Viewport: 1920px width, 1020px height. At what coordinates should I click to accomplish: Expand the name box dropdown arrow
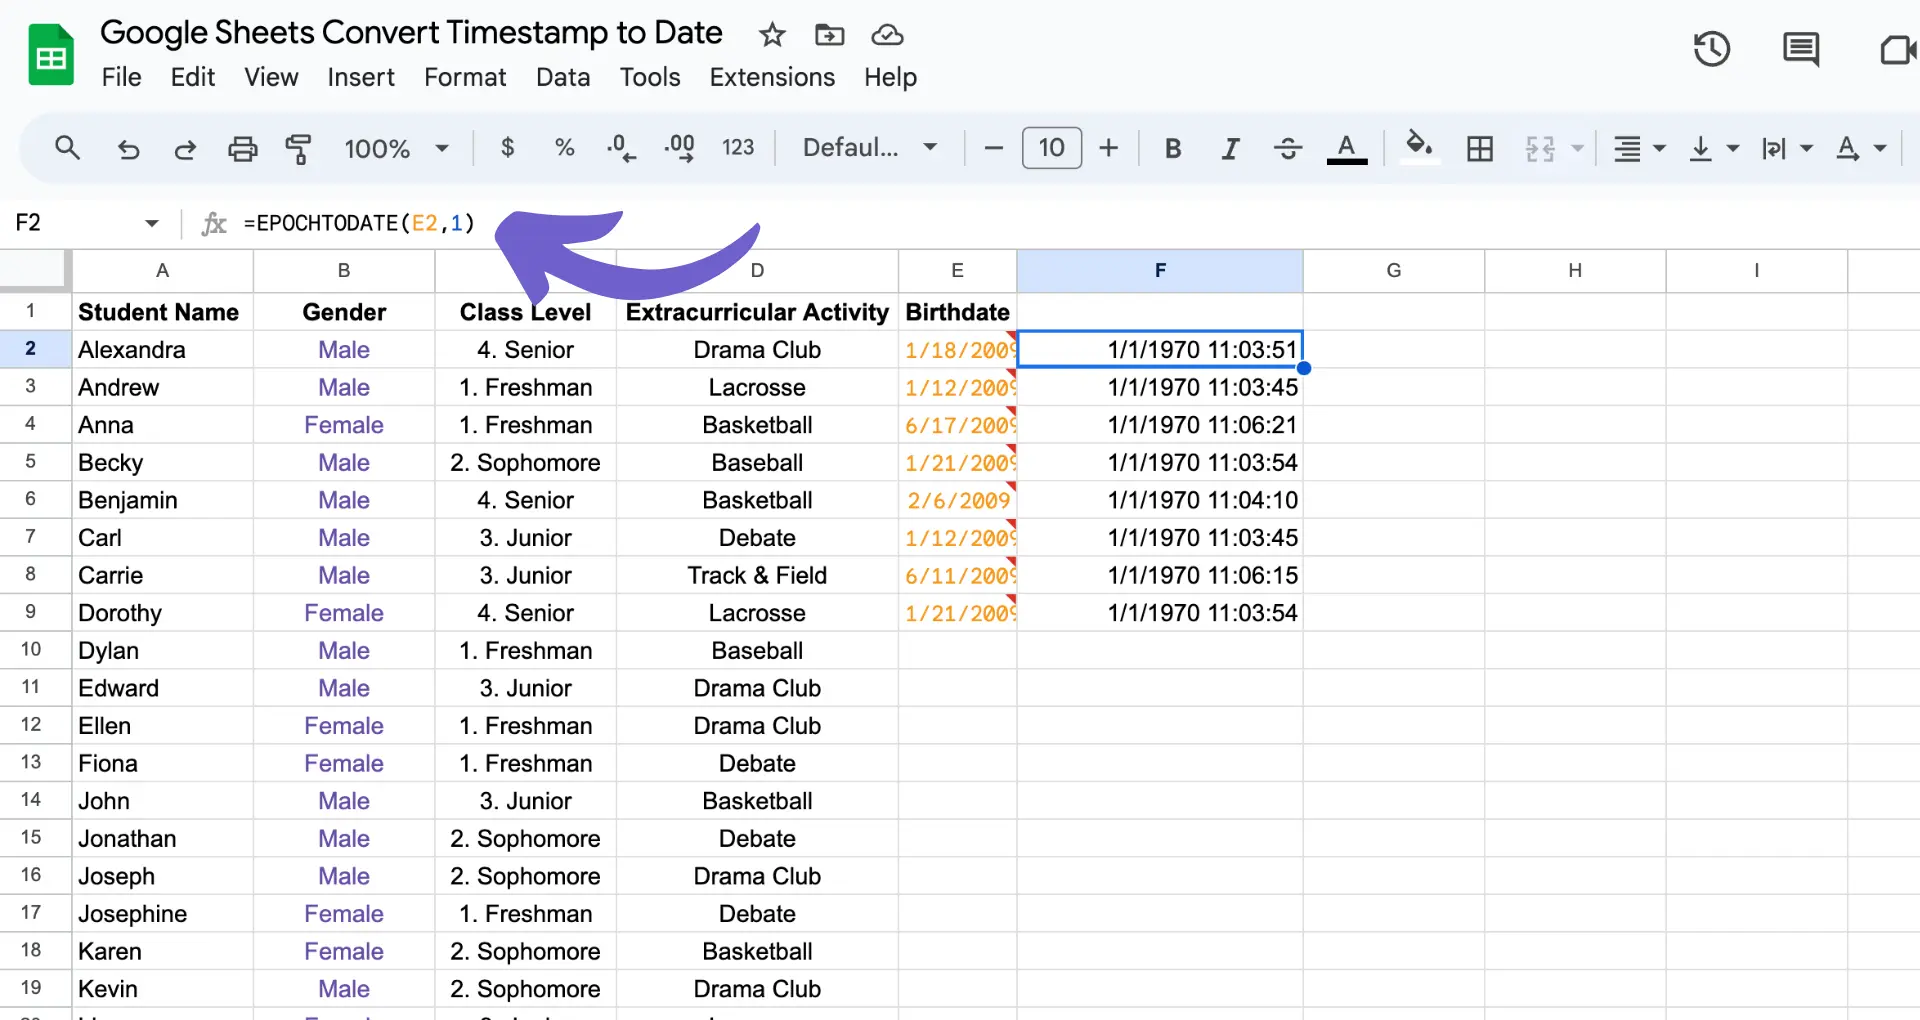tap(152, 223)
